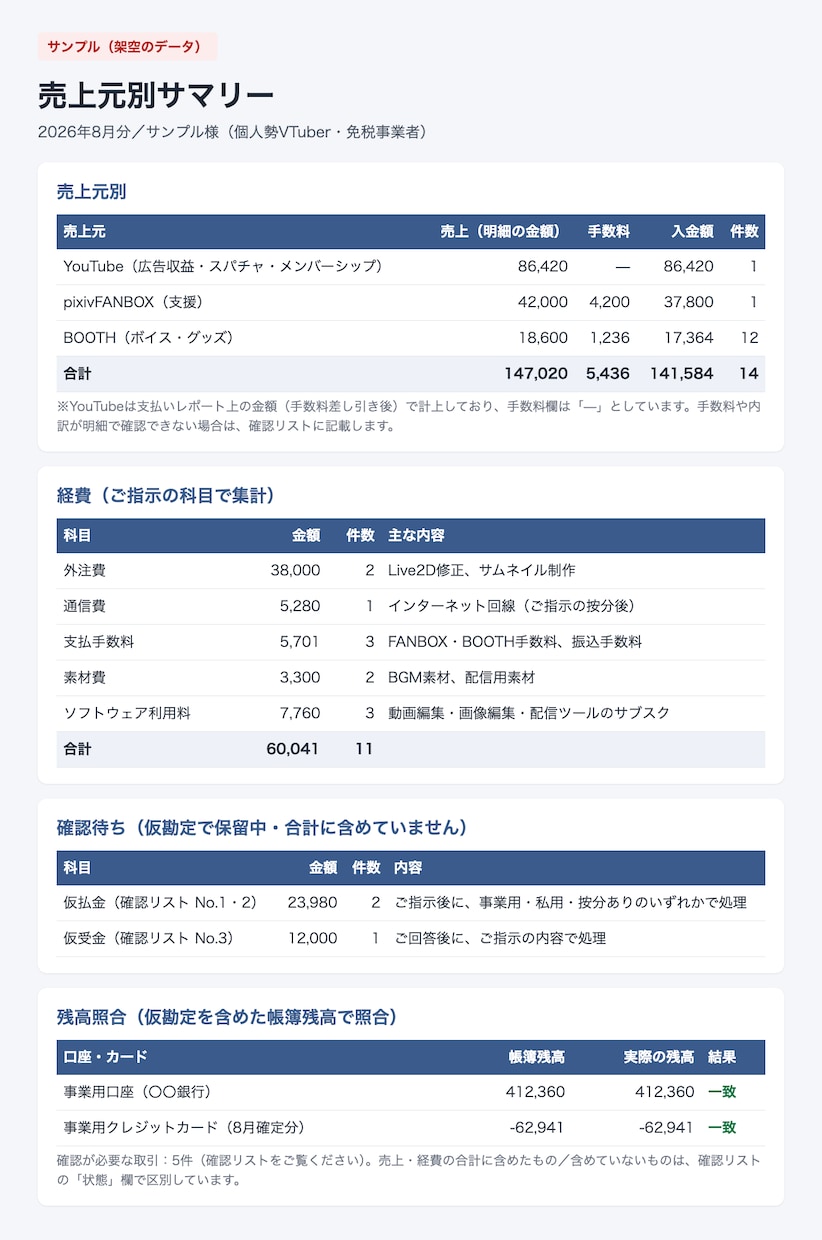Click the サンプル（架空のデータ） badge
Image resolution: width=822 pixels, height=1240 pixels.
[127, 47]
